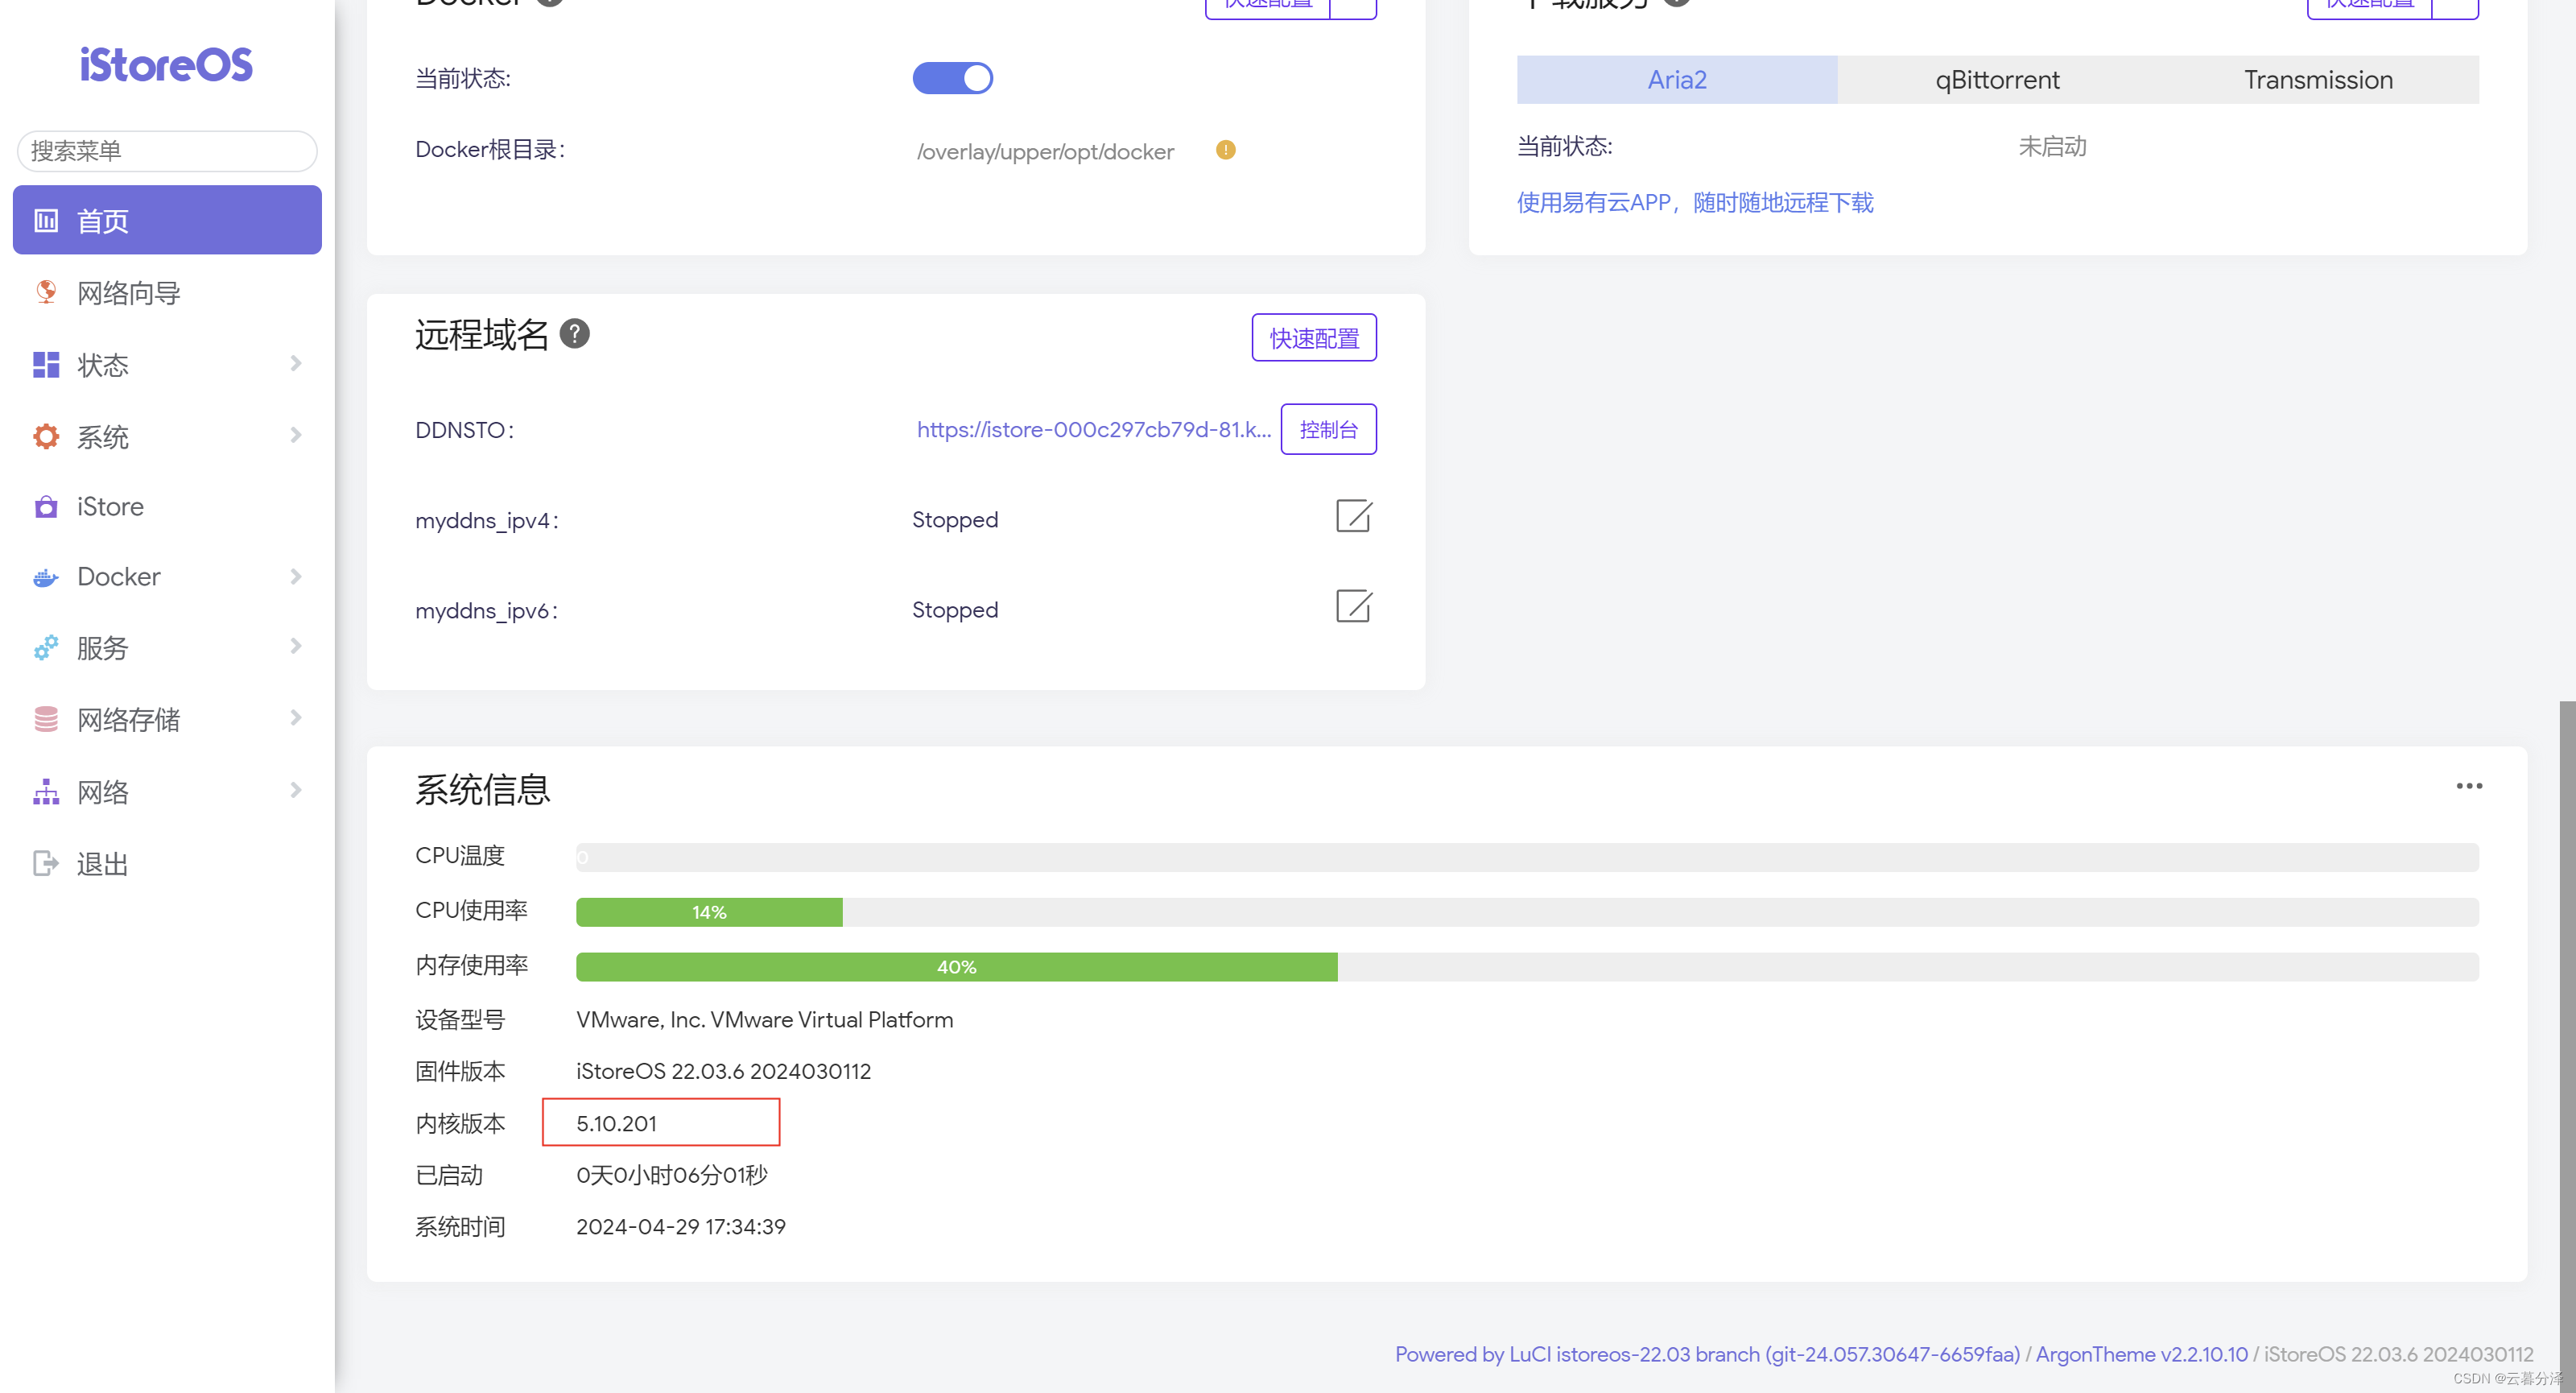2576x1393 pixels.
Task: Expand the Docker sidebar chevron
Action: [x=296, y=577]
